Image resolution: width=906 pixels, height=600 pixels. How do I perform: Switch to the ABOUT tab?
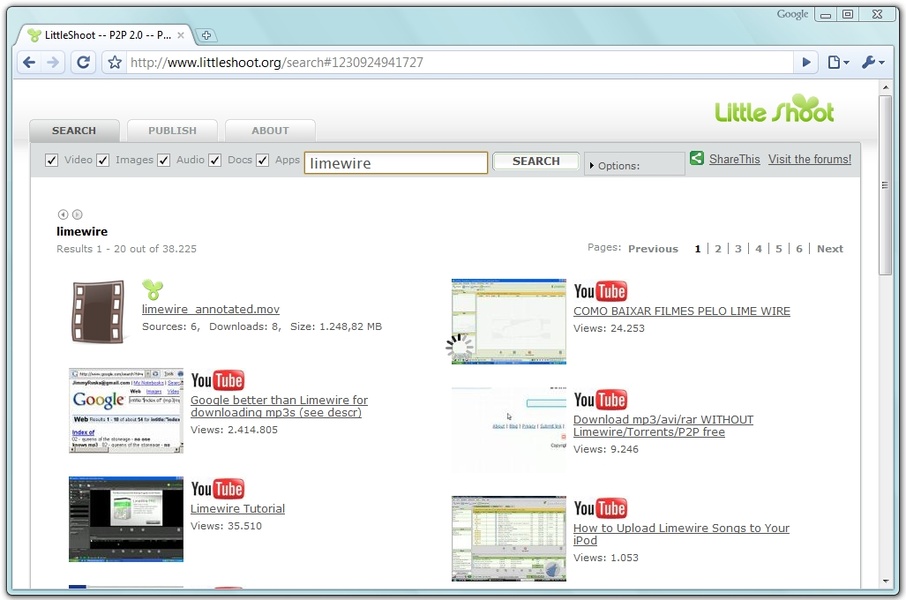point(270,131)
